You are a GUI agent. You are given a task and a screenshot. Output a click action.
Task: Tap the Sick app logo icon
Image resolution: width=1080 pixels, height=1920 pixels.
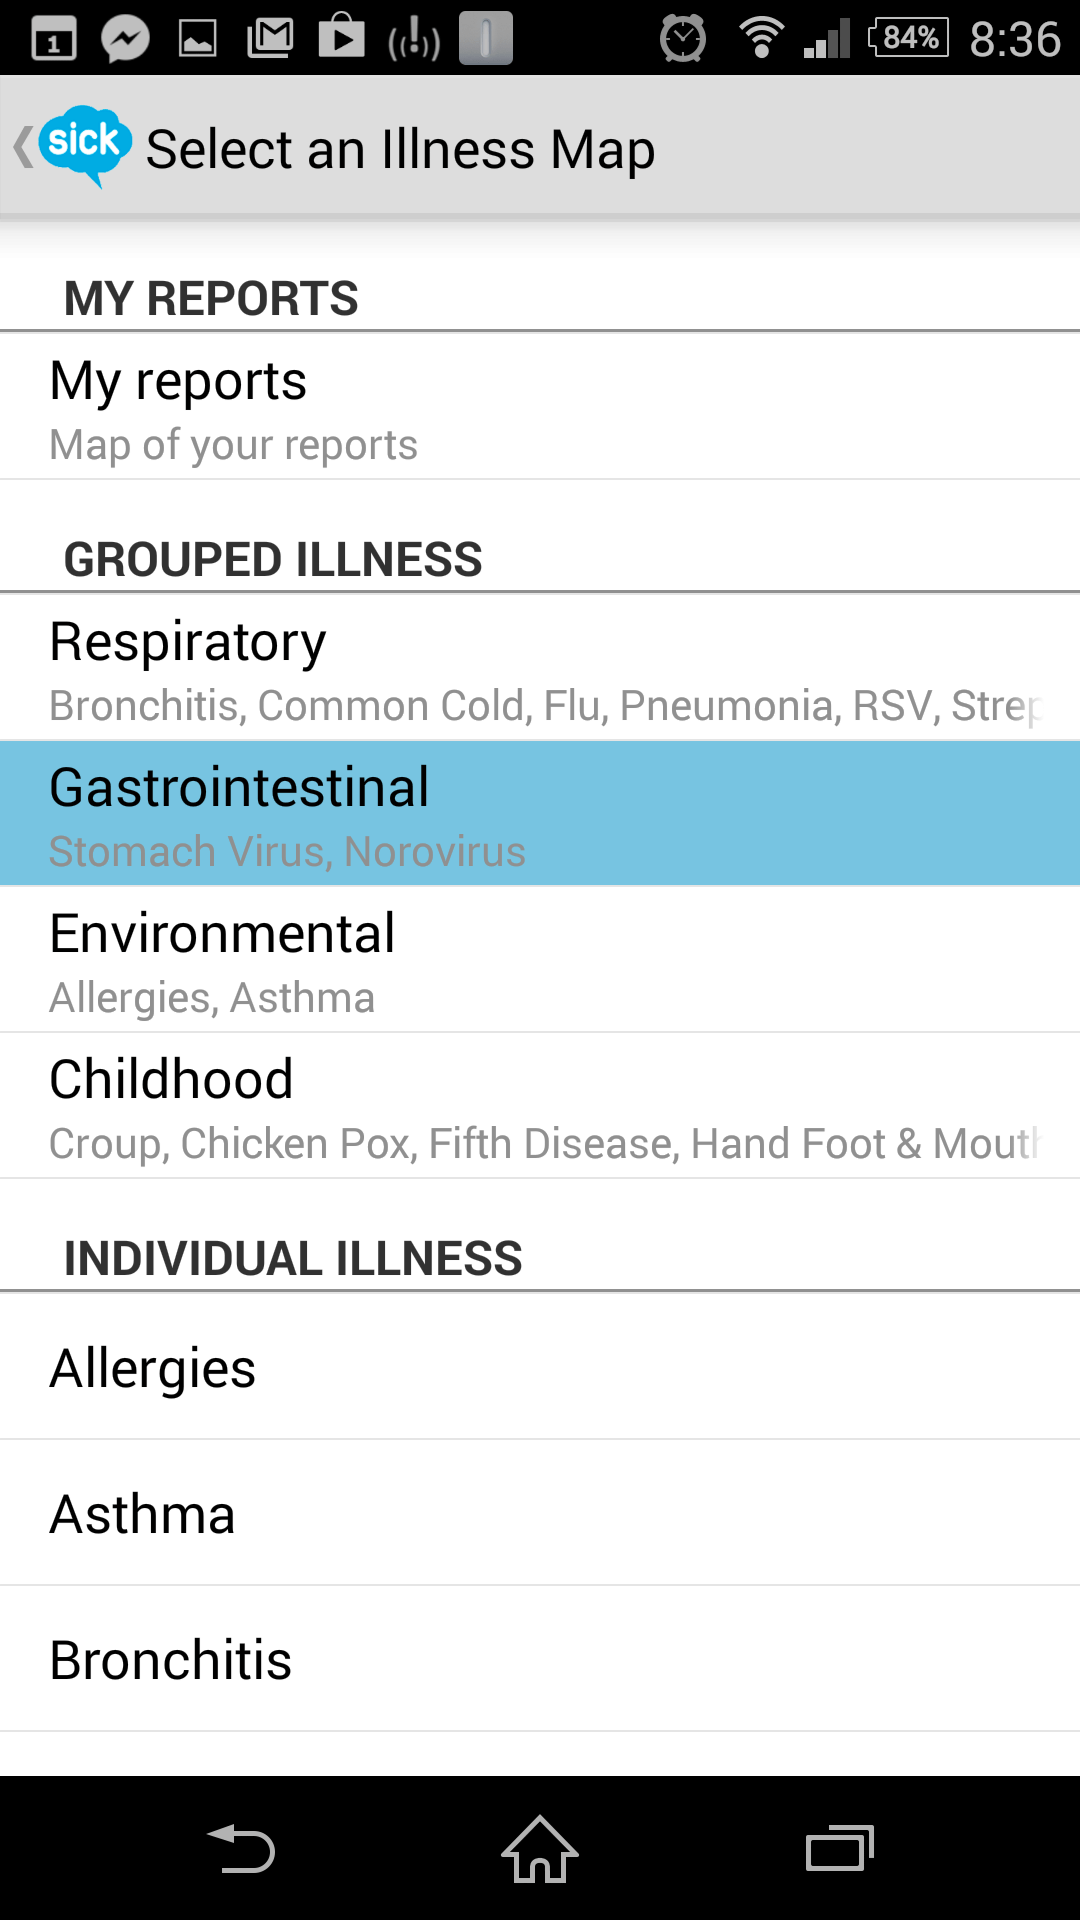[x=85, y=145]
